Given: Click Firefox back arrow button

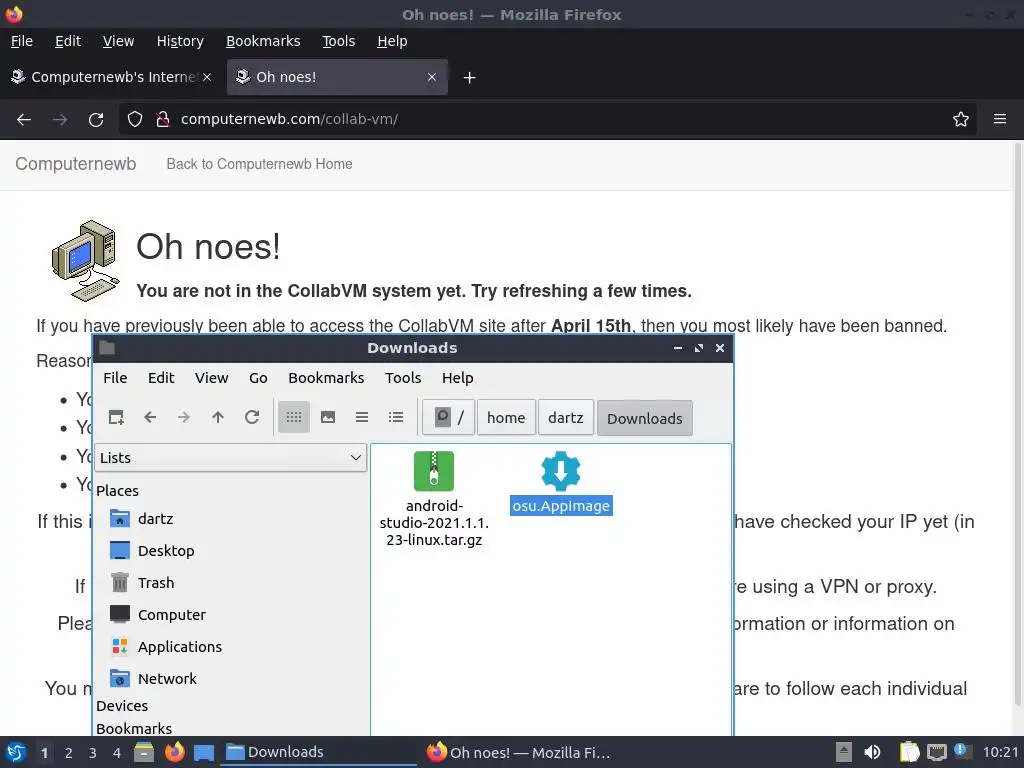Looking at the screenshot, I should [x=24, y=120].
